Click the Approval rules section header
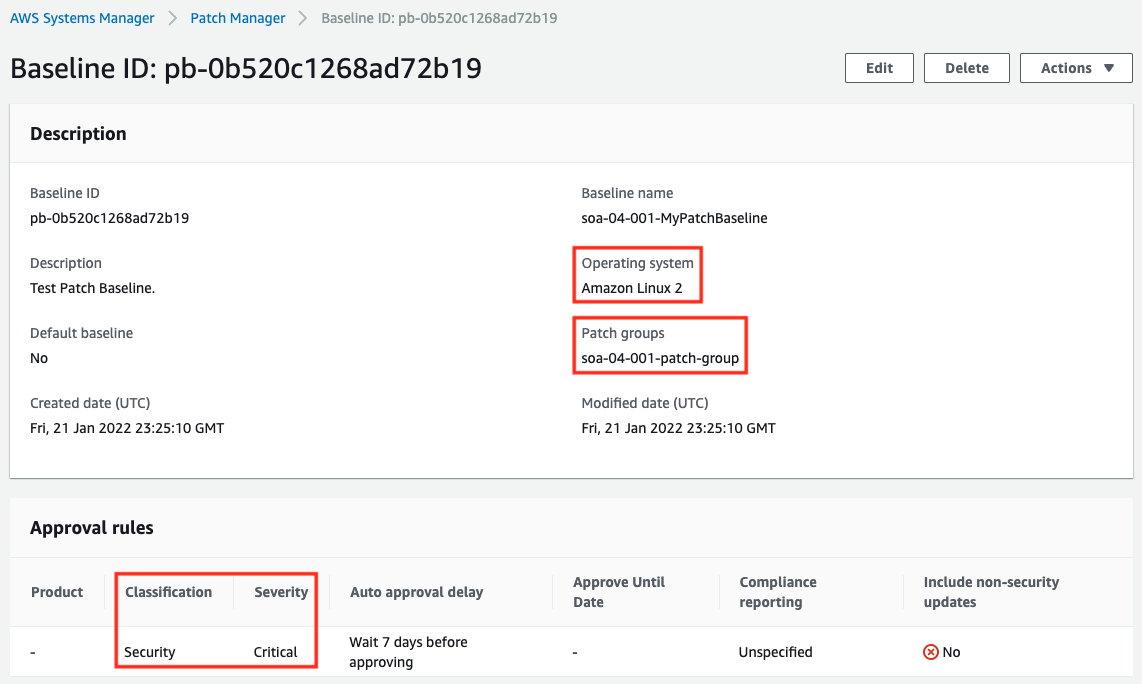 coord(91,527)
